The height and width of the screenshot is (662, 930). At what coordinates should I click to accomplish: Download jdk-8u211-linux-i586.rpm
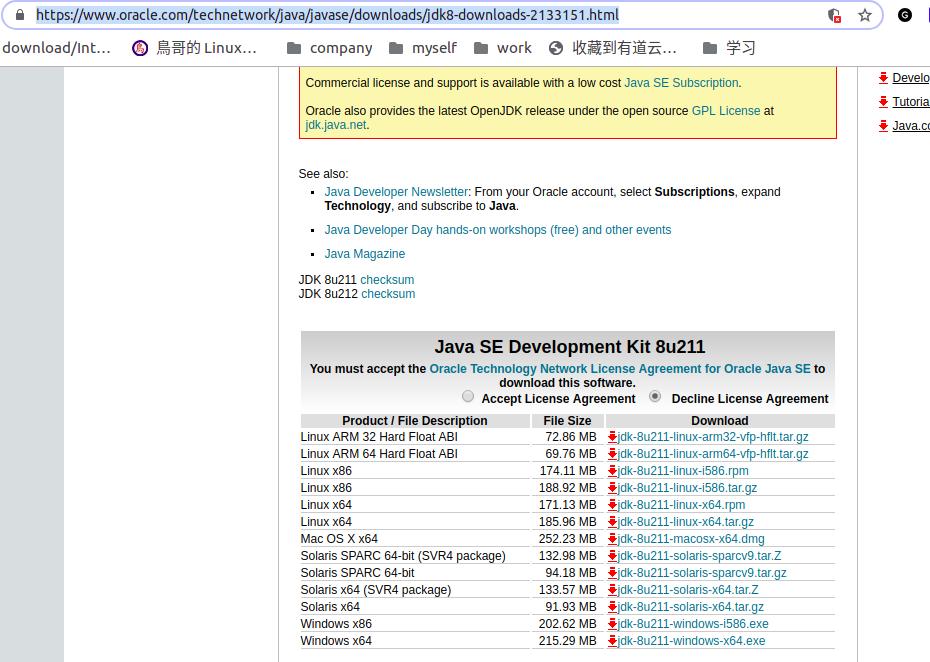[683, 471]
